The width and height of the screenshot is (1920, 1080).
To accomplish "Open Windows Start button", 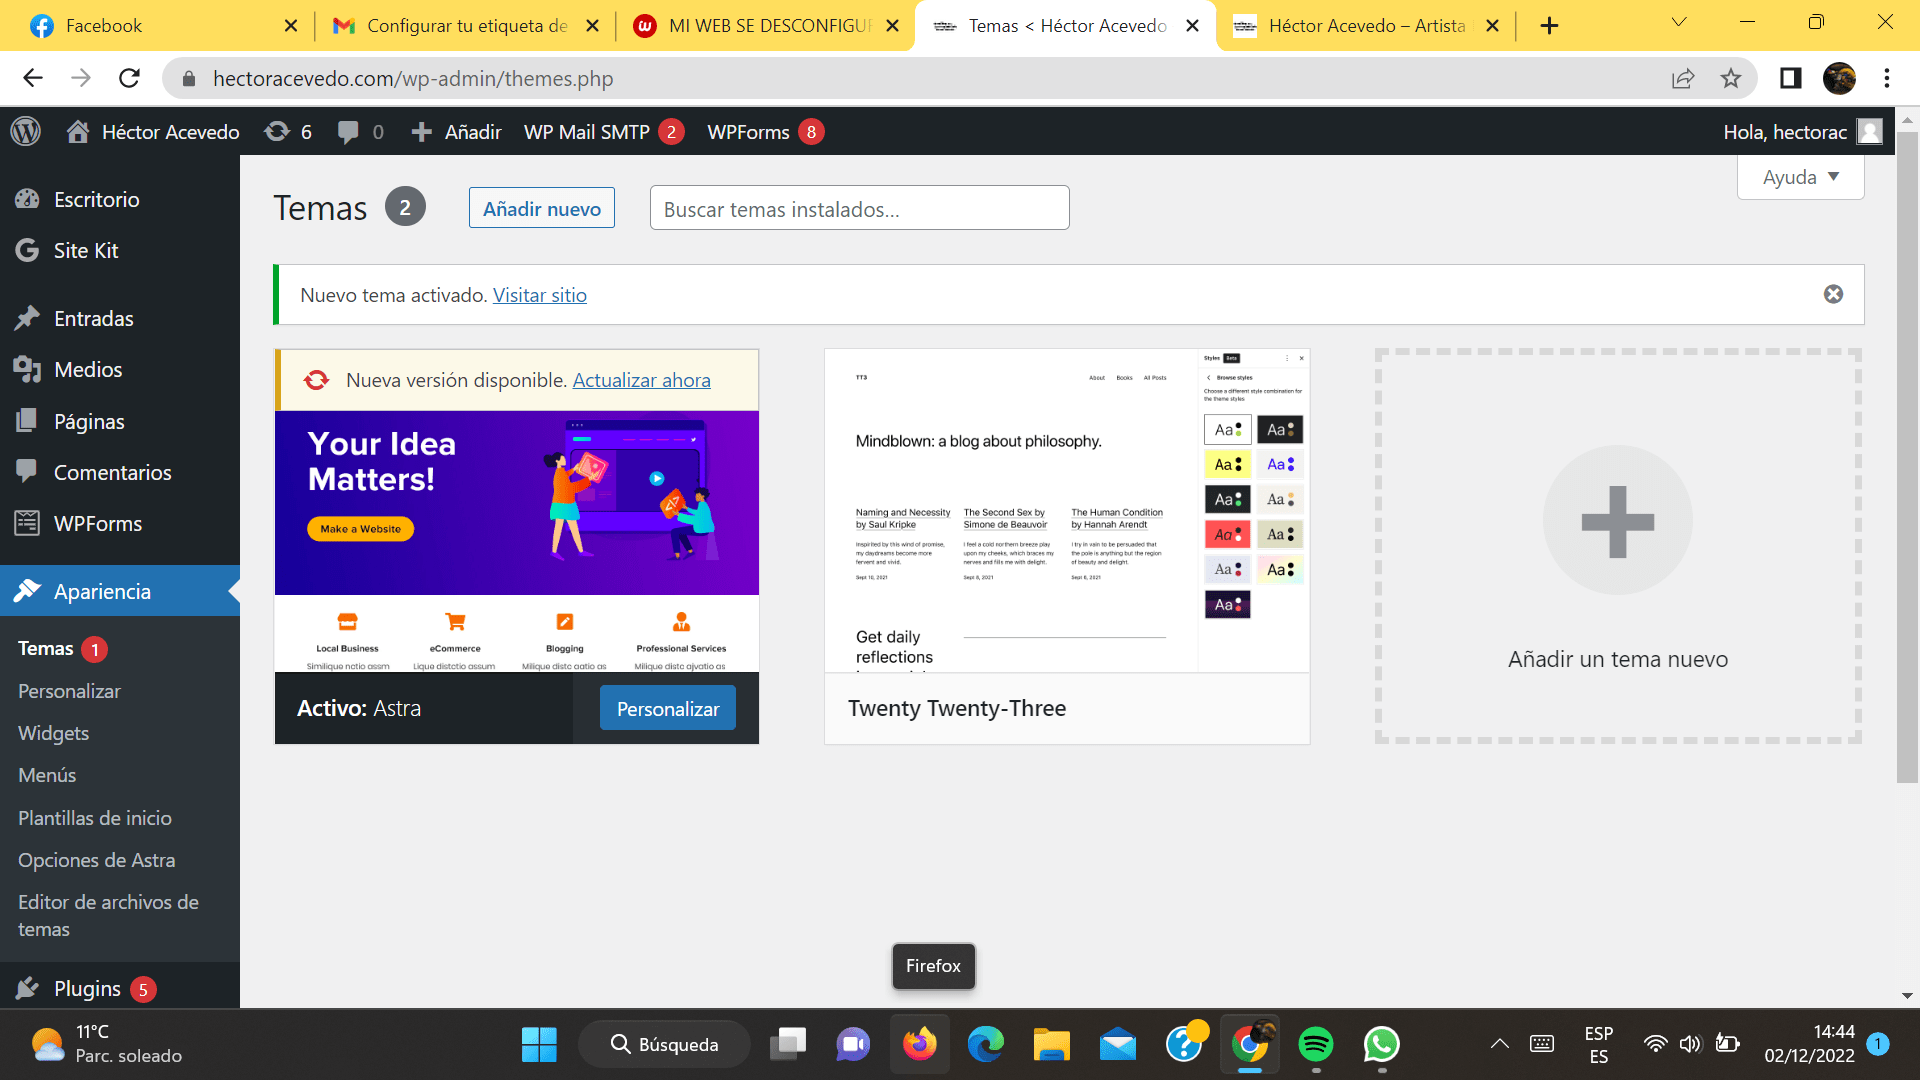I will (539, 1044).
